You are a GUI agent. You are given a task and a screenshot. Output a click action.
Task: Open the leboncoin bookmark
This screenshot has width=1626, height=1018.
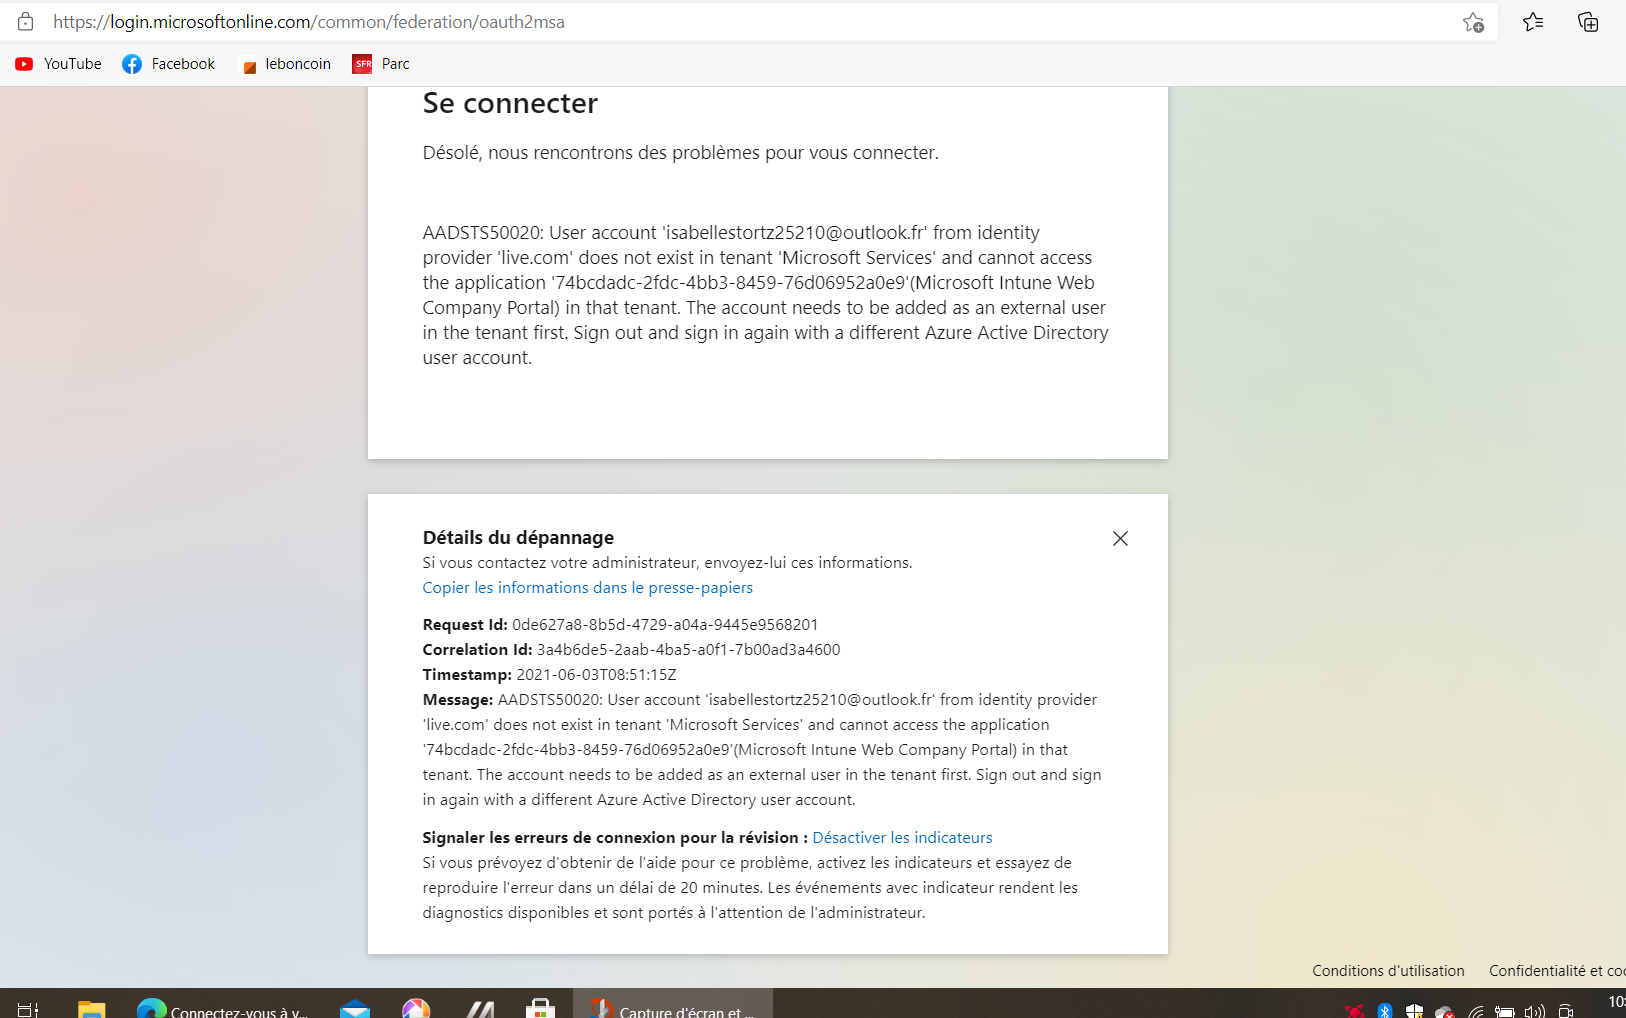[x=286, y=64]
